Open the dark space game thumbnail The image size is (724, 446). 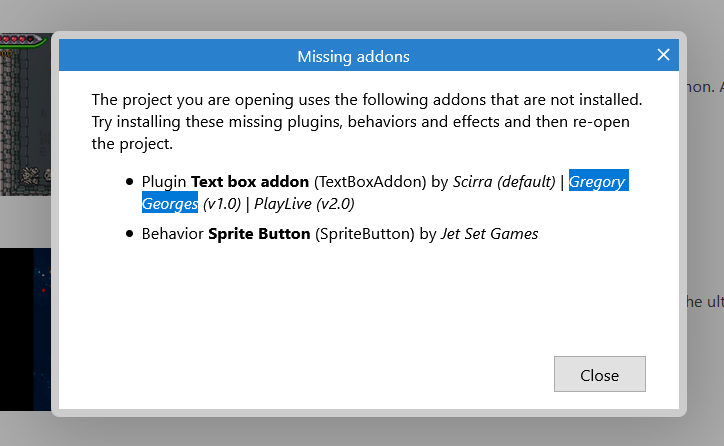pos(25,329)
